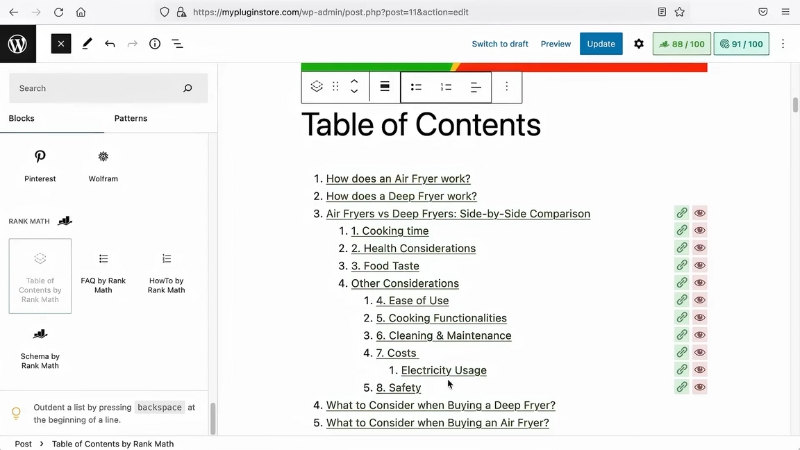Select Post in the breadcrumb
Screen dimensions: 800x450
pos(23,444)
